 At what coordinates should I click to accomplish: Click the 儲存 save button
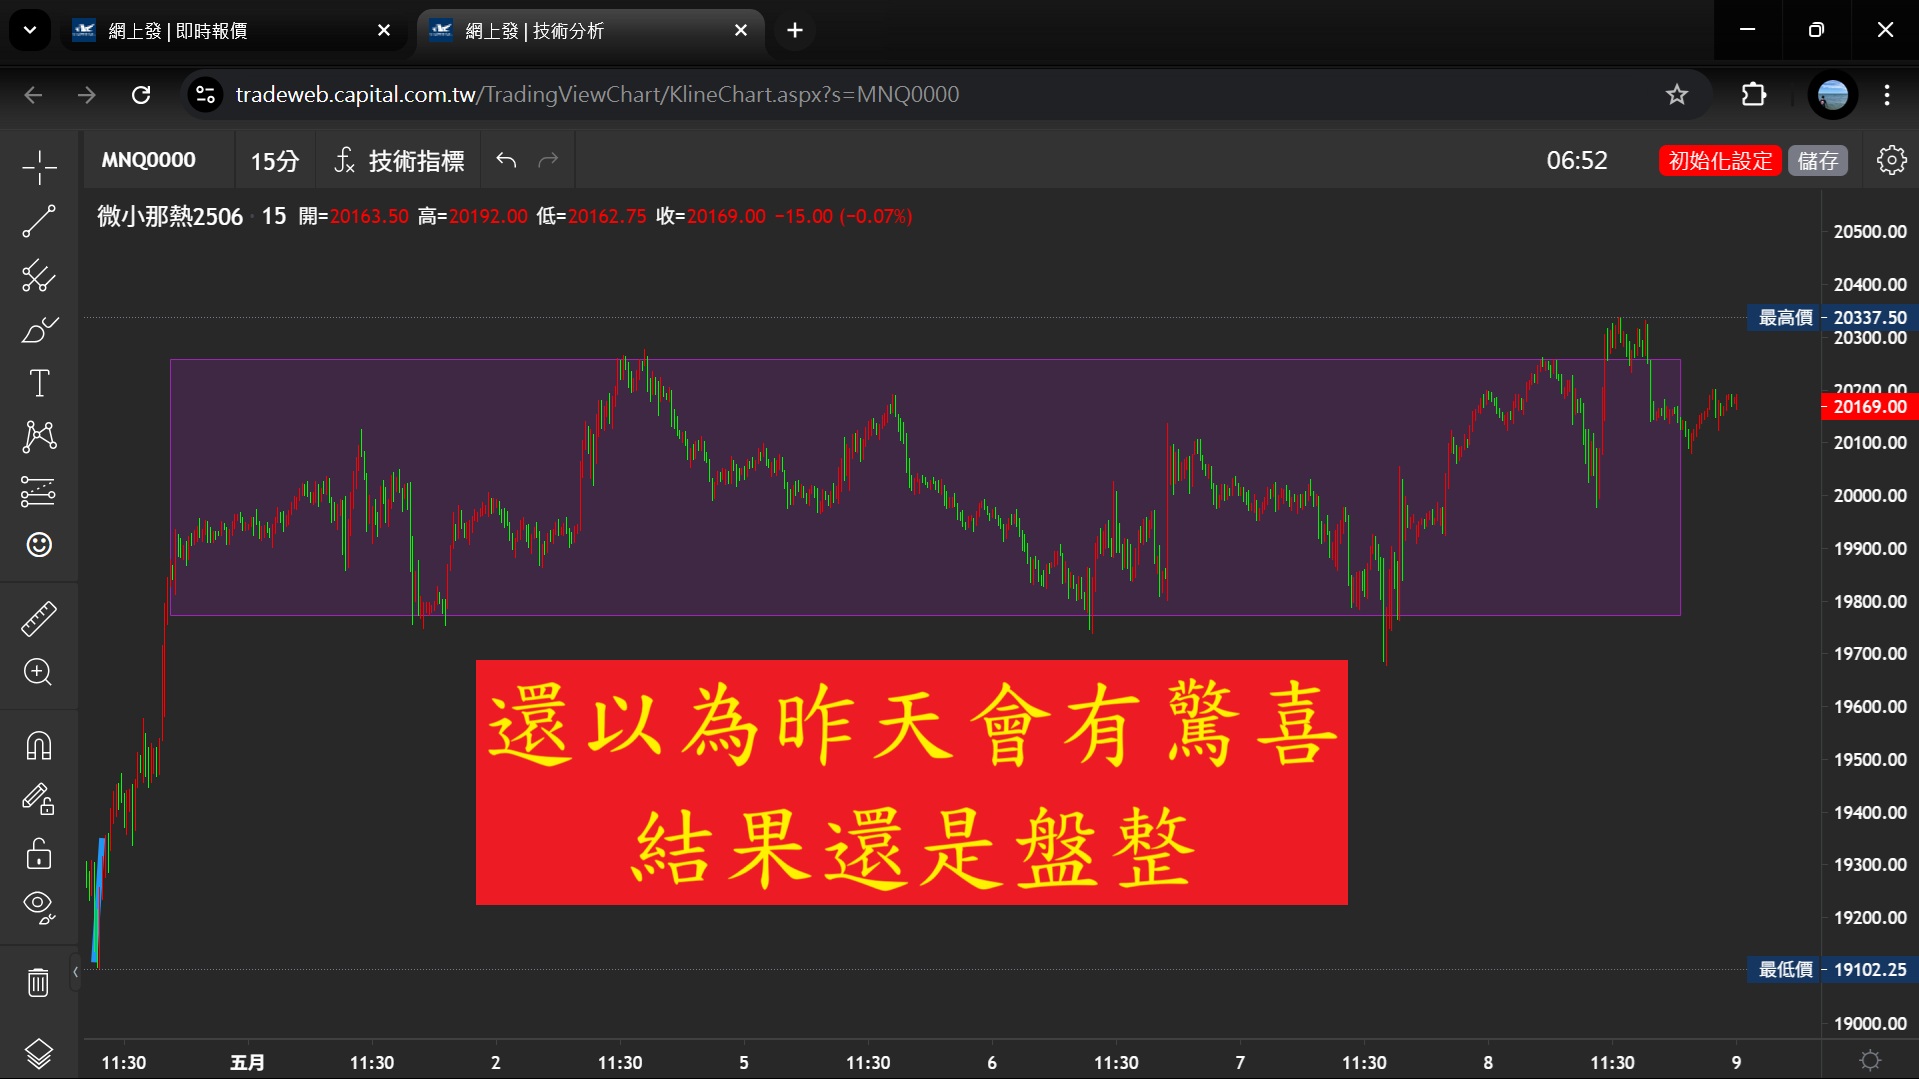(x=1818, y=161)
